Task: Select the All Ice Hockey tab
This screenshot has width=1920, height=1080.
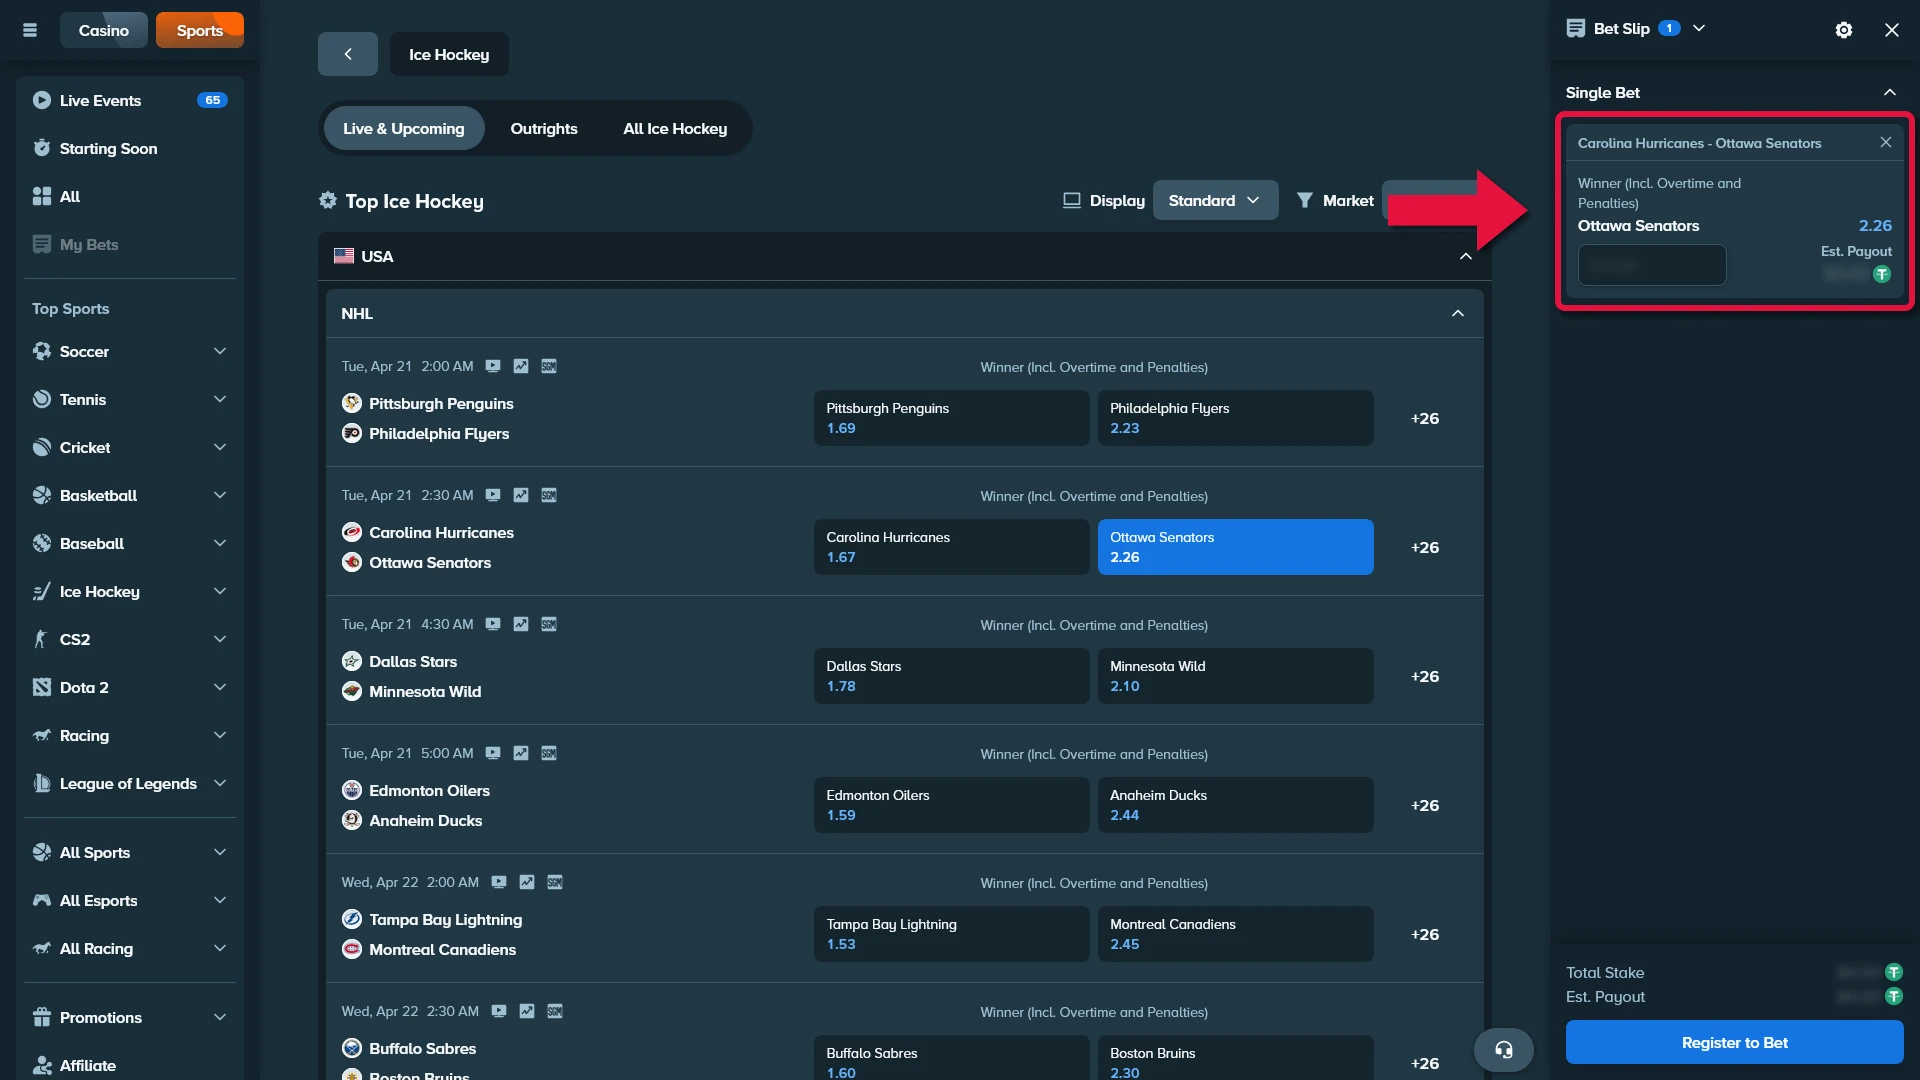Action: [675, 128]
